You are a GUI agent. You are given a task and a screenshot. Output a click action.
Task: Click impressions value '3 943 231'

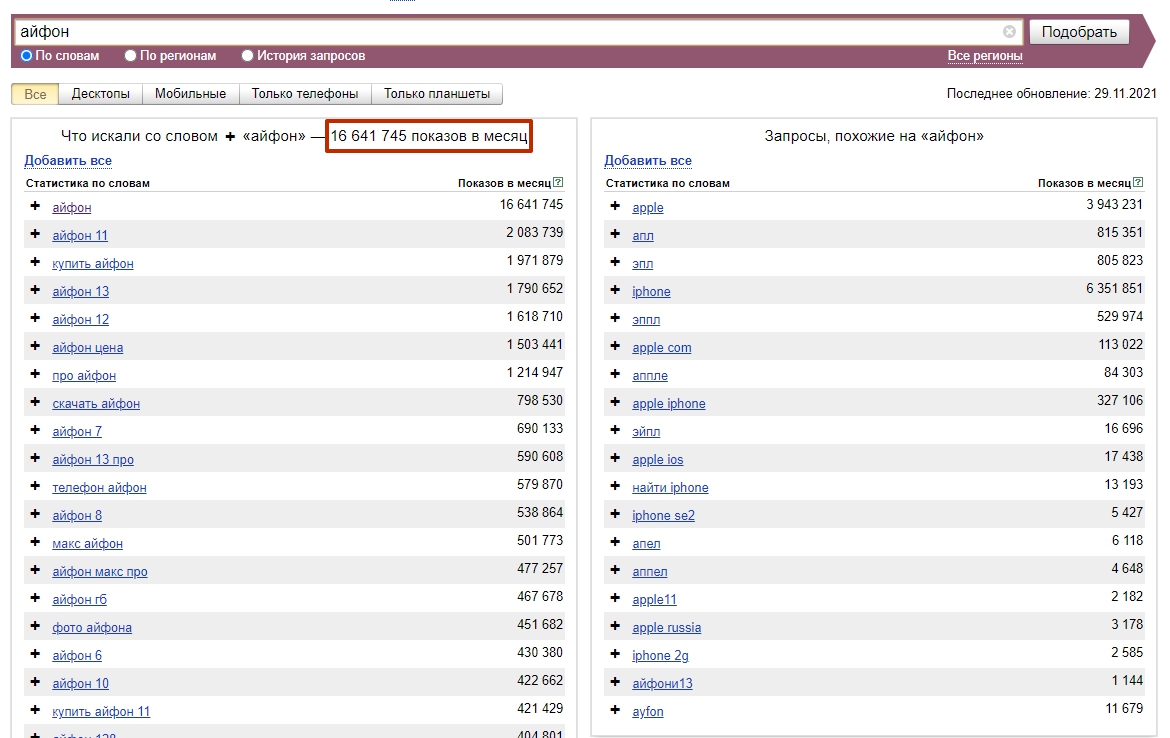1114,204
